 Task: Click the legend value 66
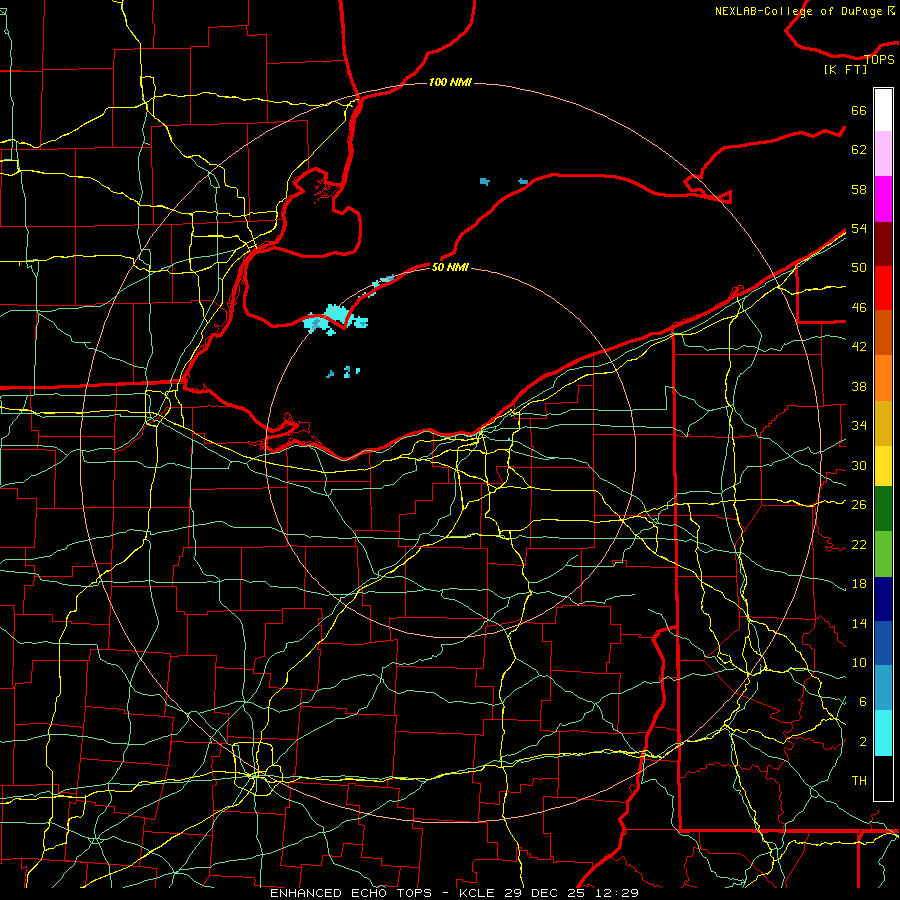tap(859, 111)
